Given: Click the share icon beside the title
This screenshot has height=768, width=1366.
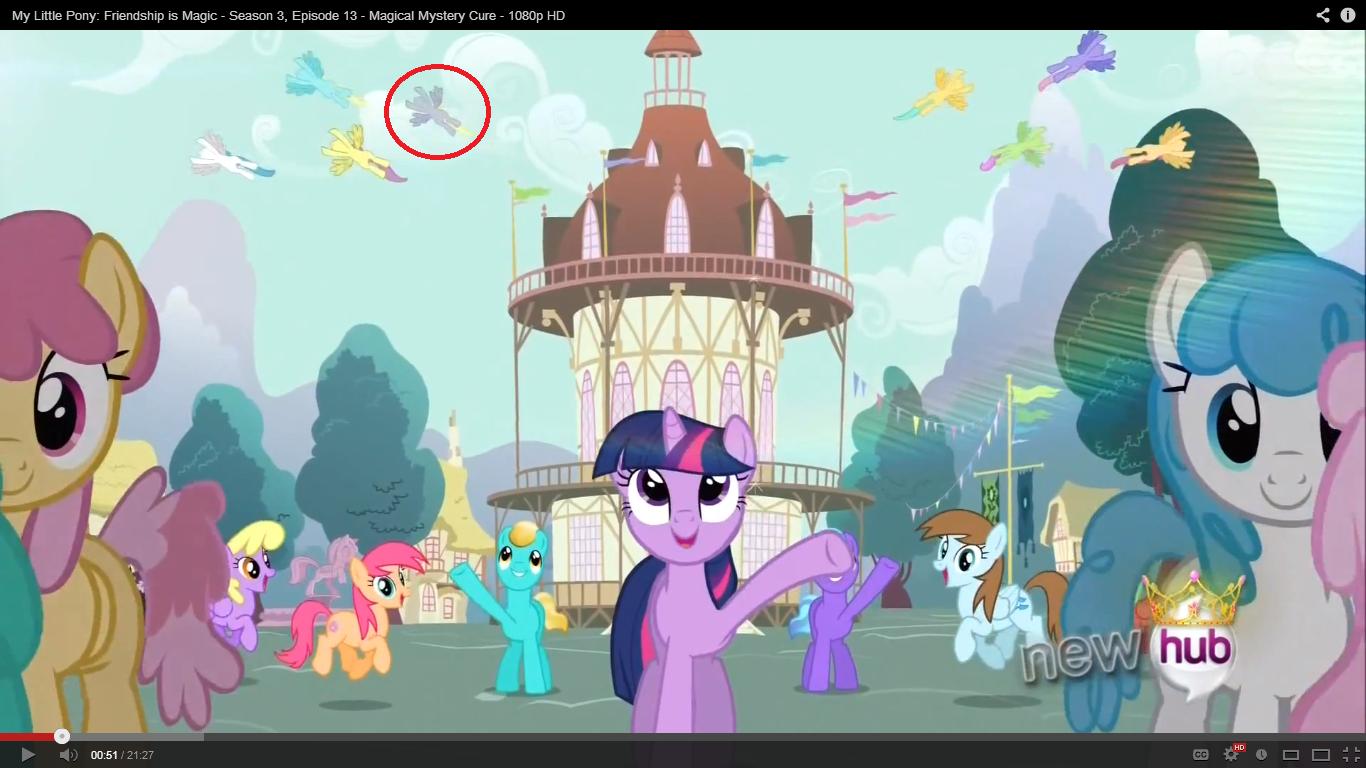Looking at the screenshot, I should [1323, 15].
